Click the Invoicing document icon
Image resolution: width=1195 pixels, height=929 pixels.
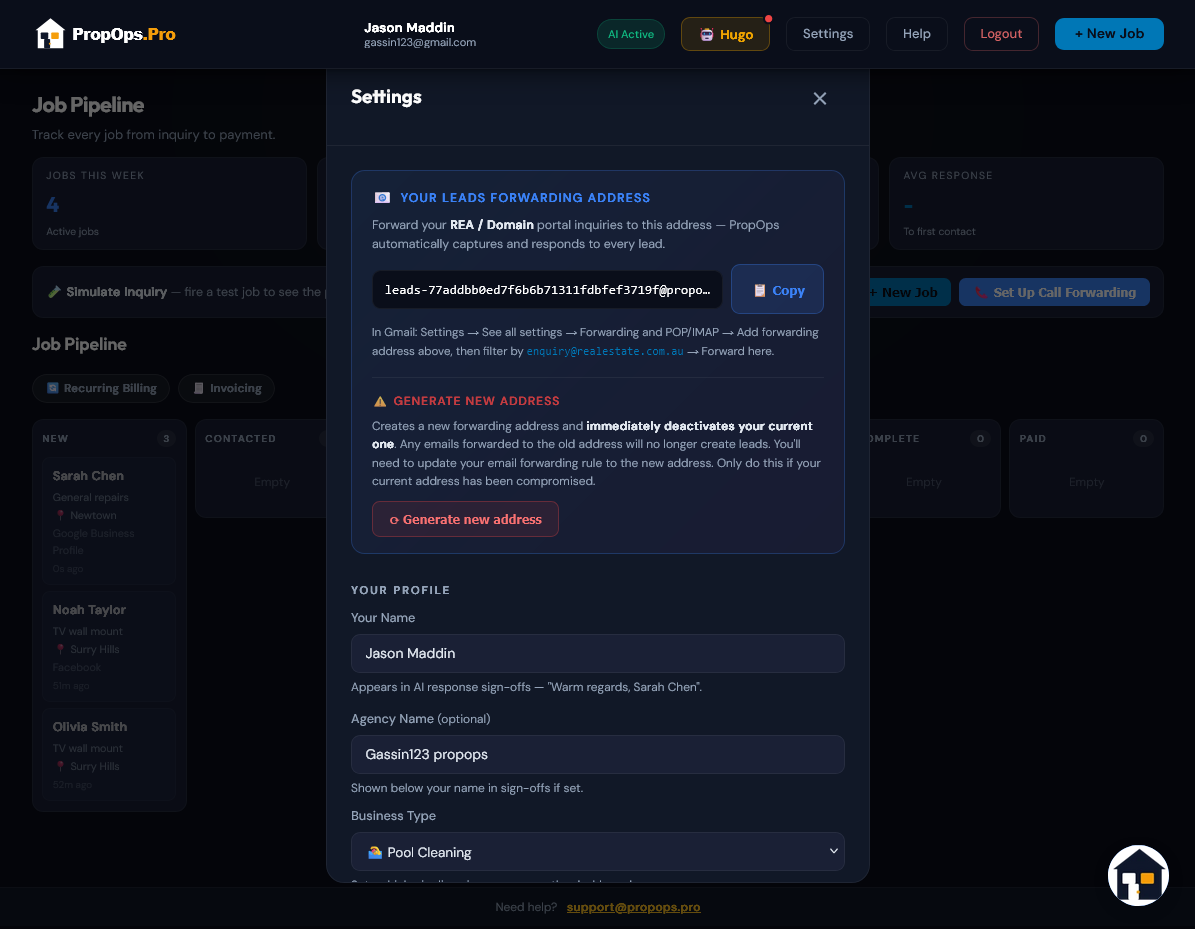[199, 388]
